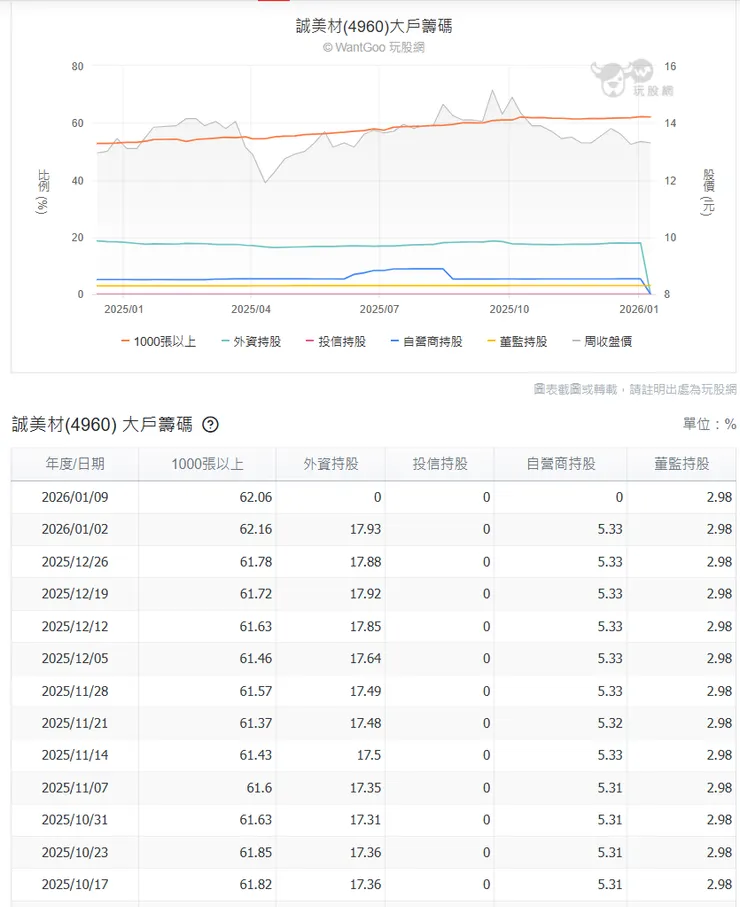Select the date cell 2025/12/12
Screen dimensions: 740x907
tap(75, 626)
